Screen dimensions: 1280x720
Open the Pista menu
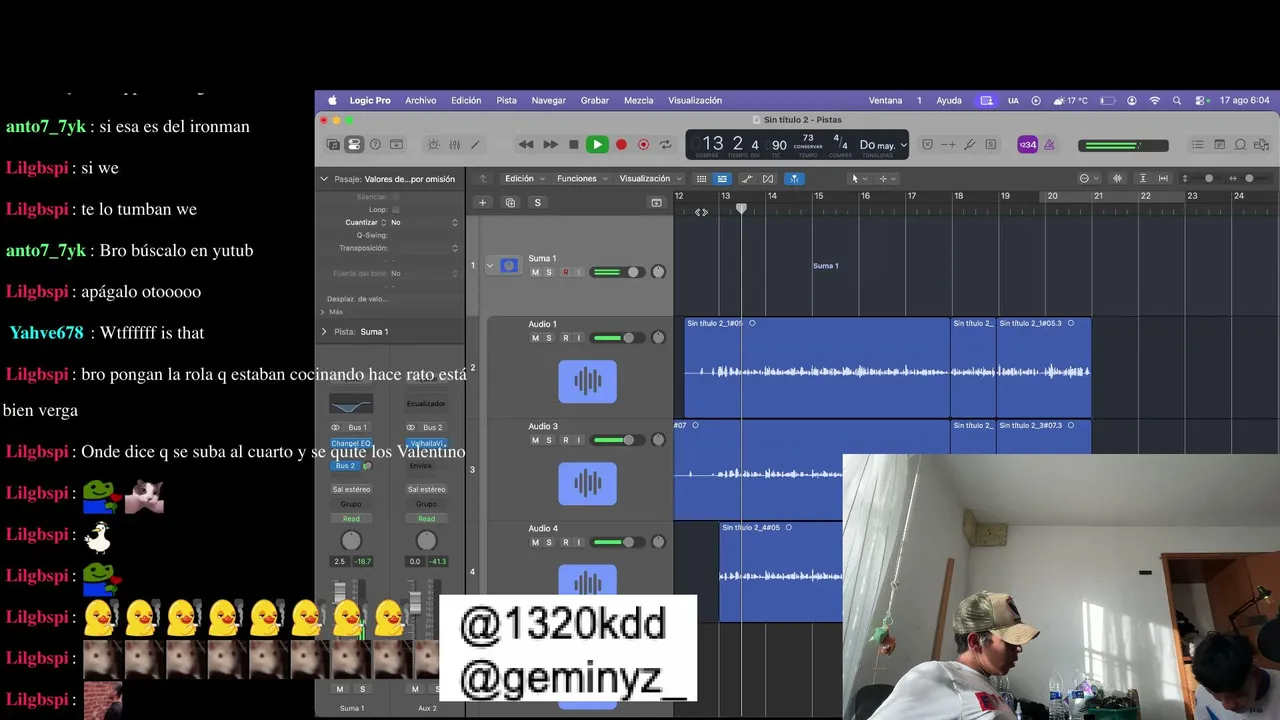point(507,101)
